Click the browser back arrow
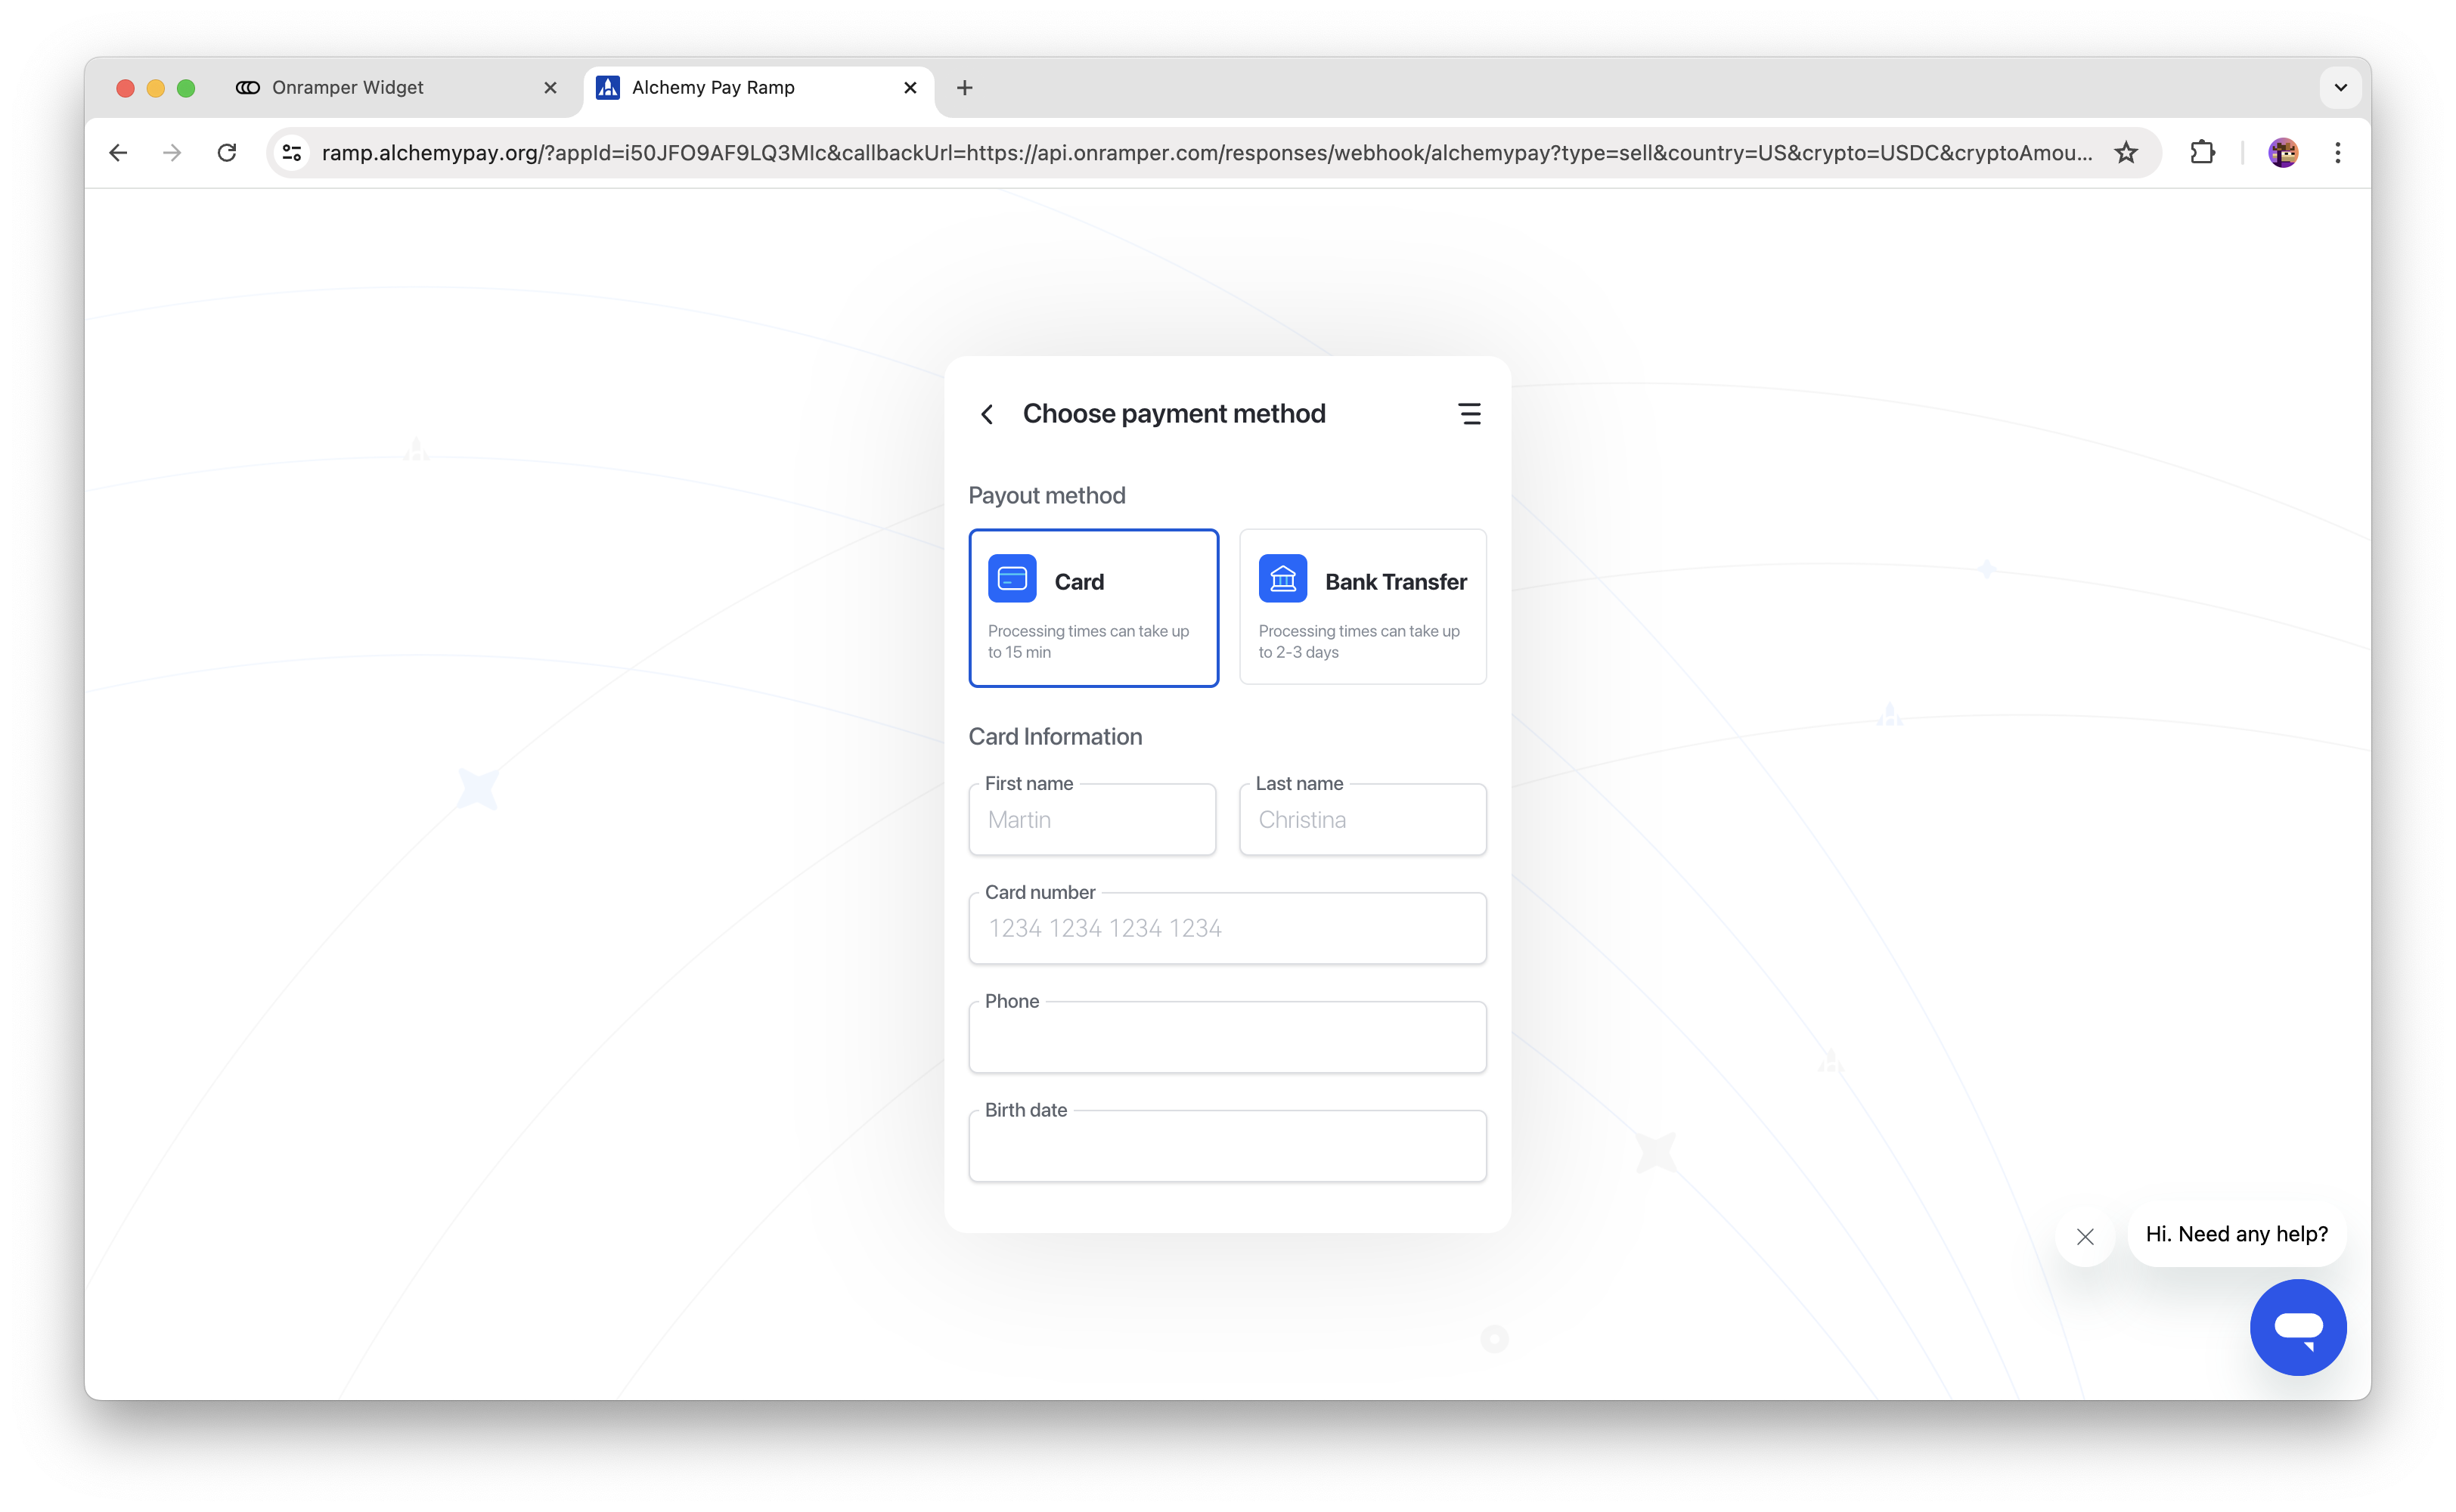Screen dimensions: 2456x1512 click(x=118, y=153)
